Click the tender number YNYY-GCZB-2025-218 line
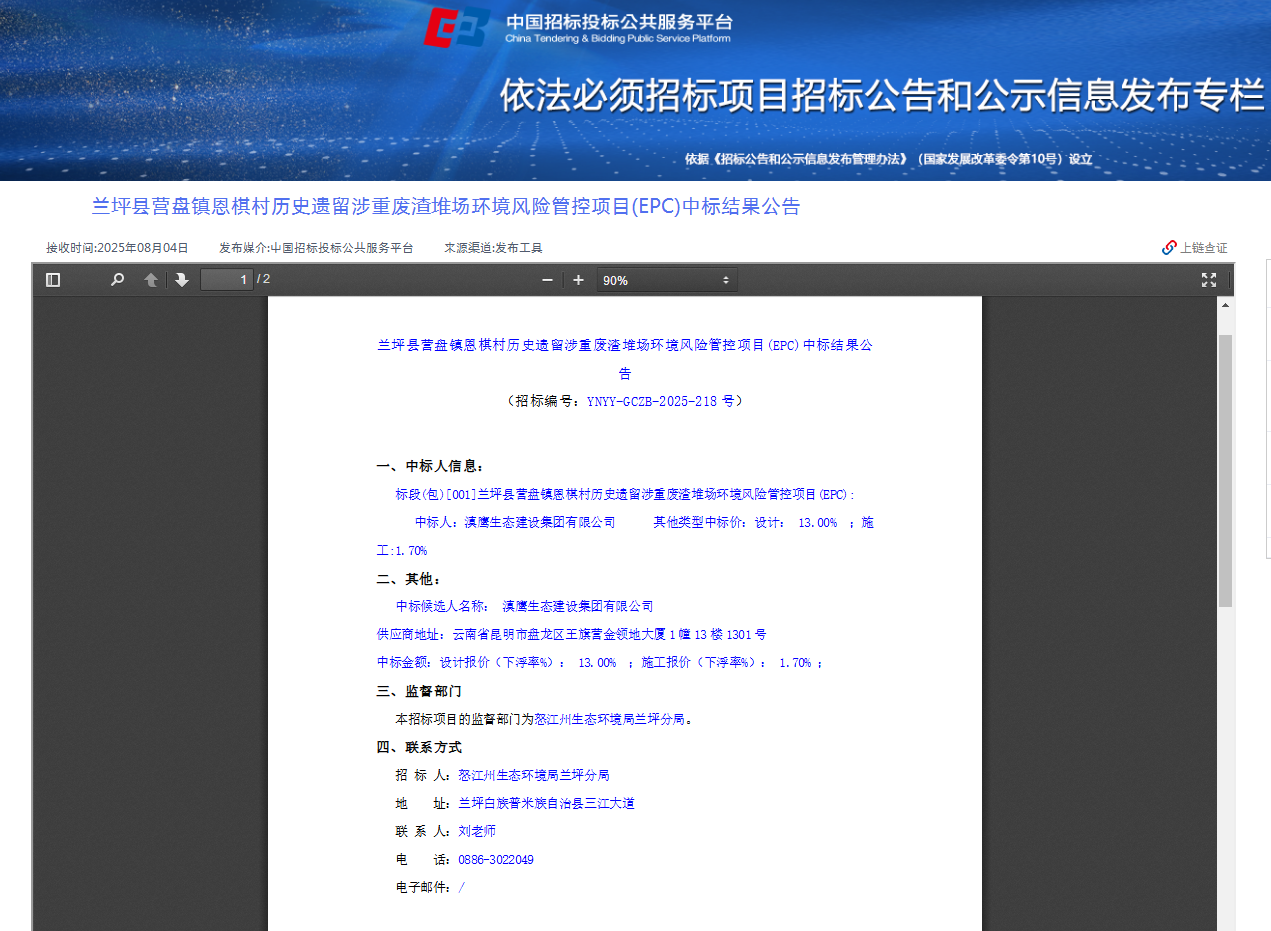The height and width of the screenshot is (931, 1271). (625, 401)
